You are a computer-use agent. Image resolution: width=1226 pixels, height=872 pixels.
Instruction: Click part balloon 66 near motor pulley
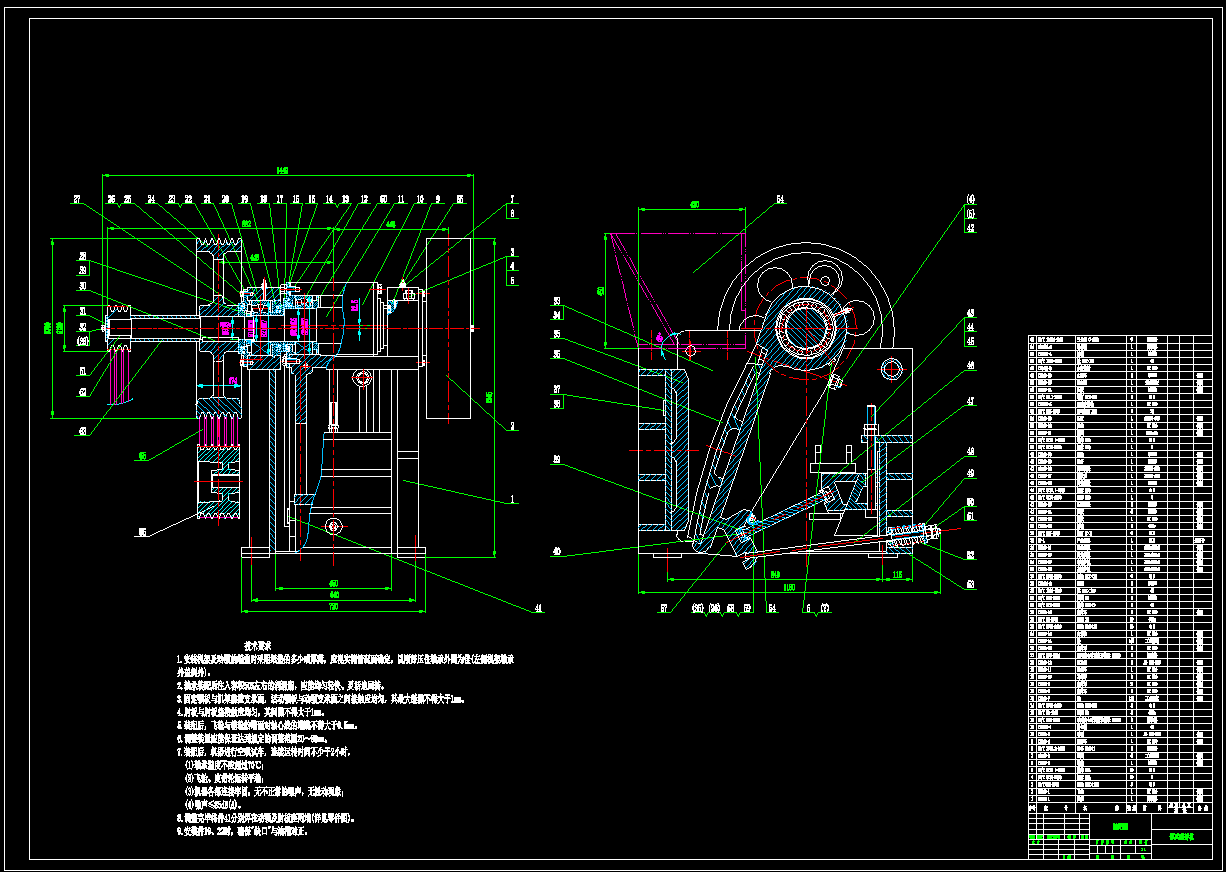[142, 532]
